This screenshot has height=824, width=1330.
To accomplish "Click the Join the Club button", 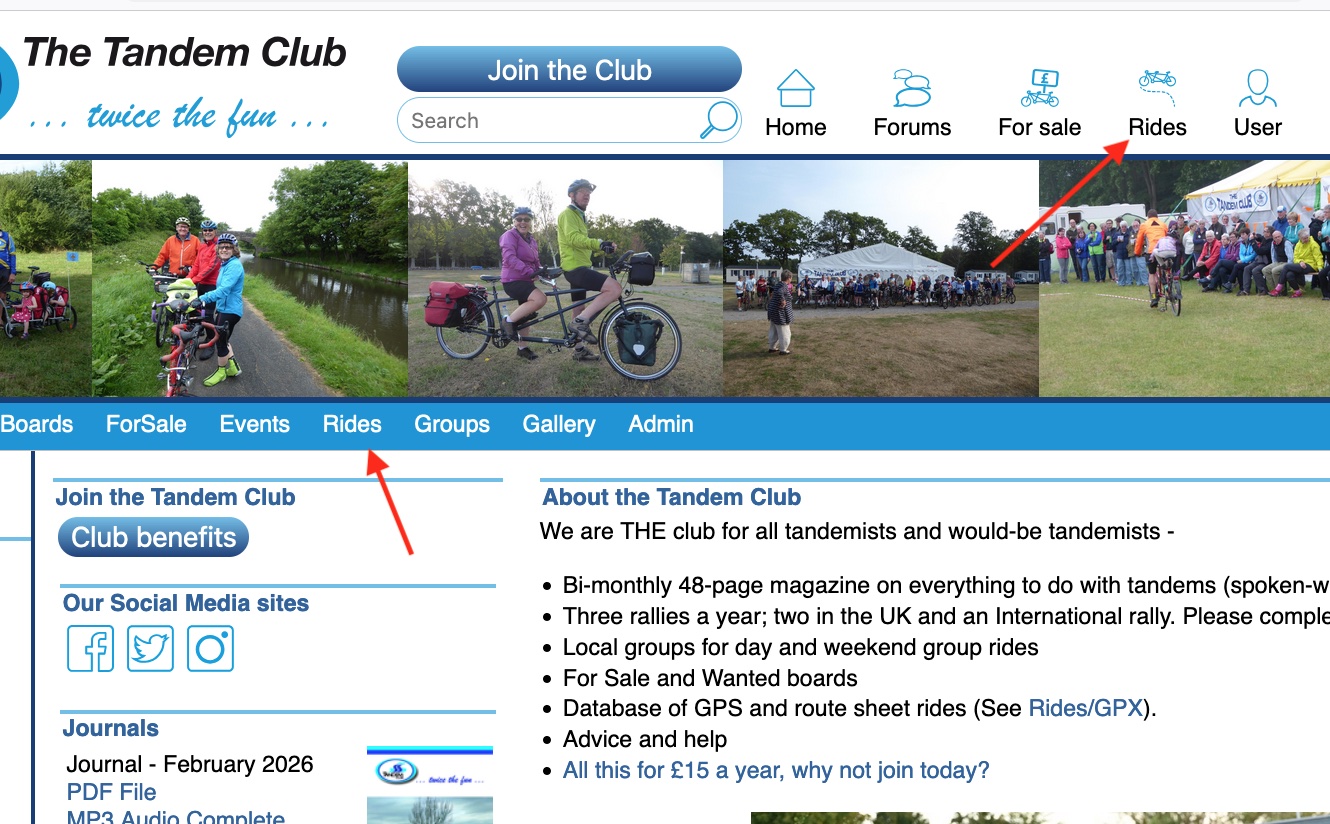I will 569,70.
